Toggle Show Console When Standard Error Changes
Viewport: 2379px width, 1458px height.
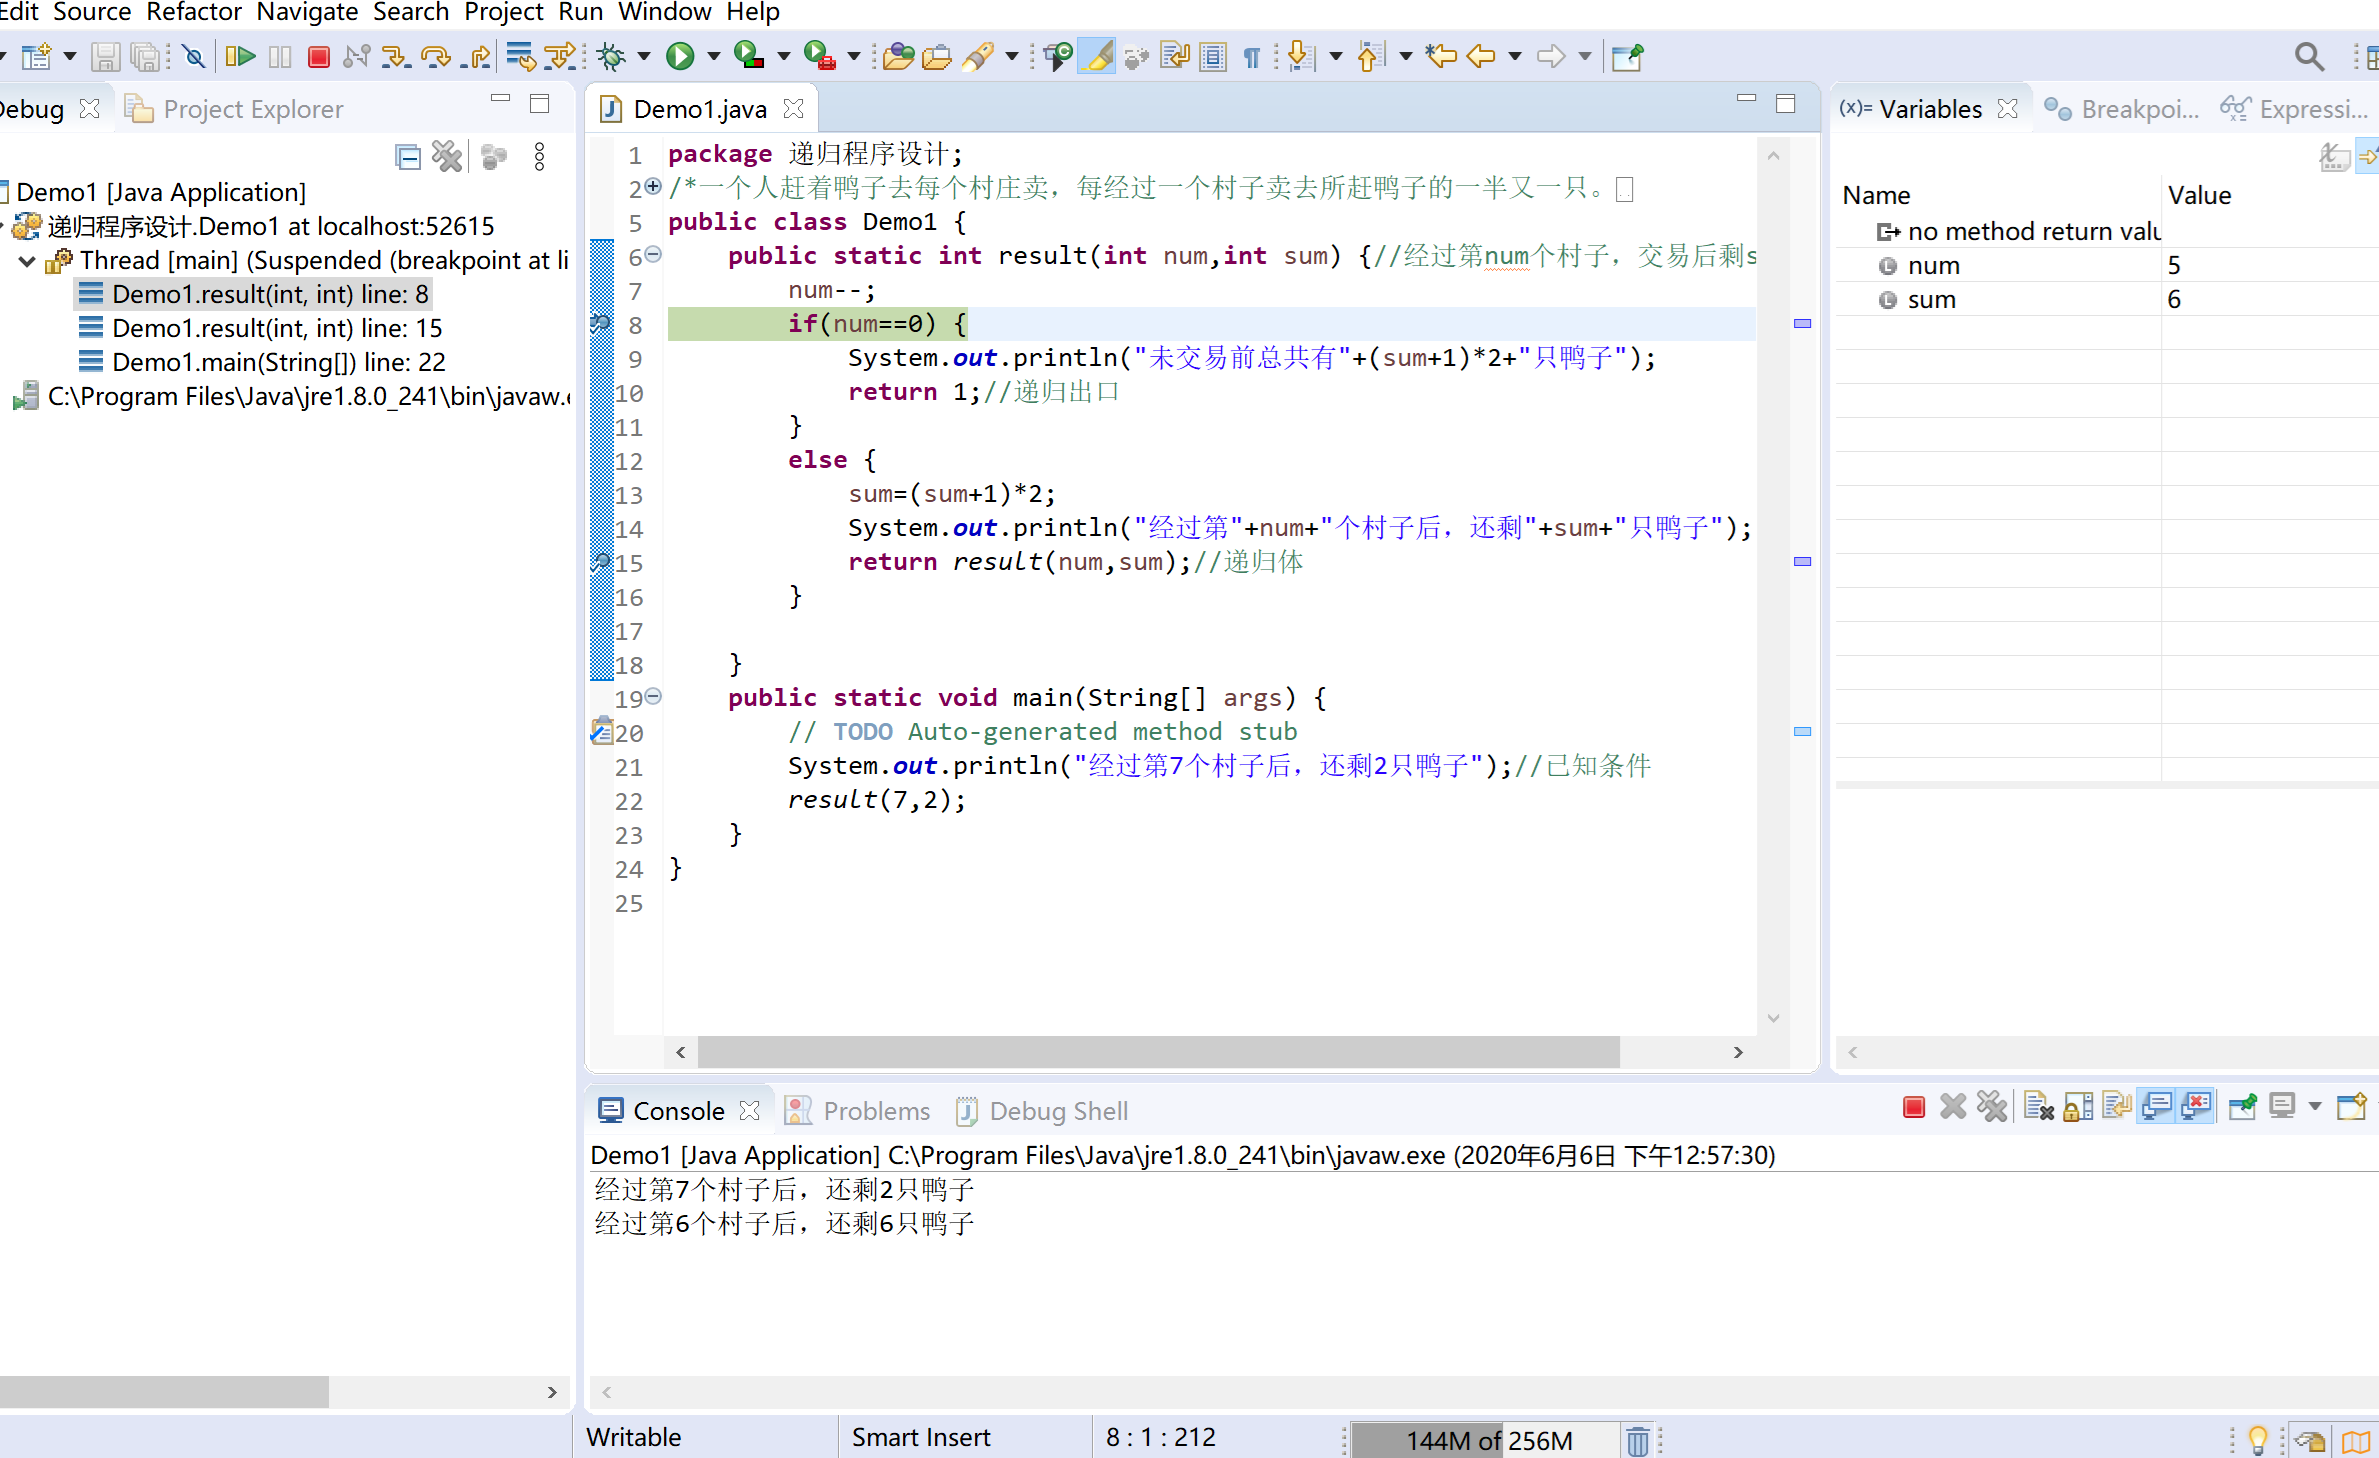click(2196, 1107)
